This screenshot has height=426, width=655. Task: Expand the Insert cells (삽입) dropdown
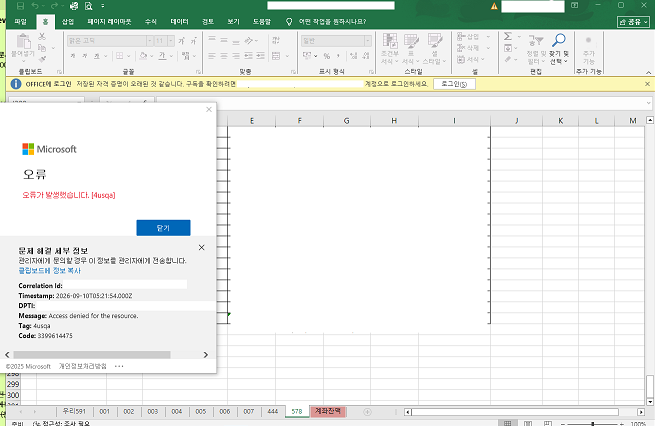tap(488, 37)
